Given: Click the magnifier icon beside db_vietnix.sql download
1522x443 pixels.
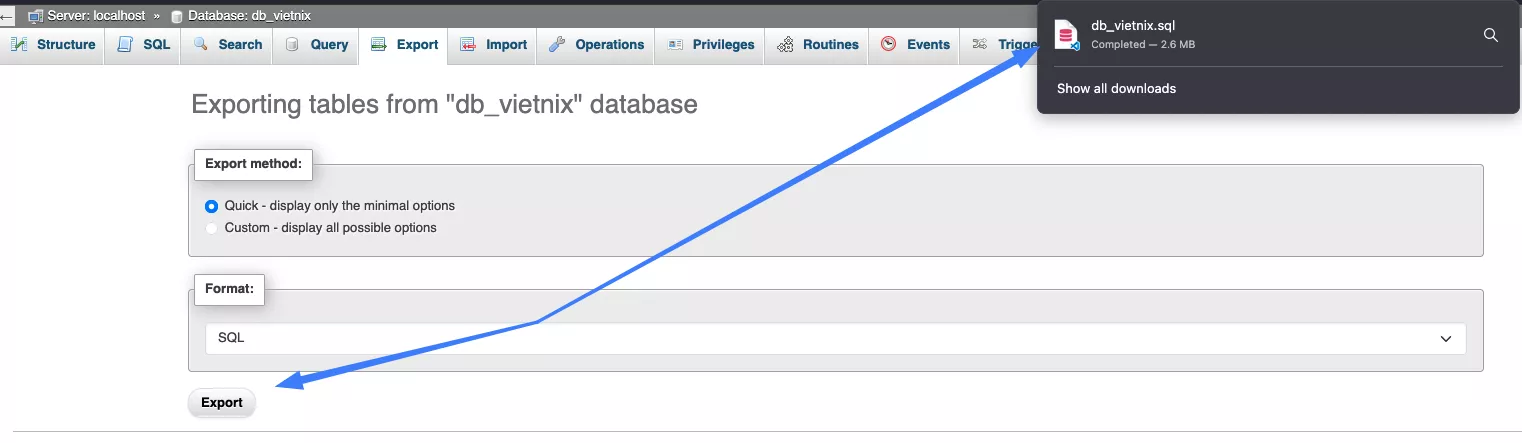Looking at the screenshot, I should 1490,35.
